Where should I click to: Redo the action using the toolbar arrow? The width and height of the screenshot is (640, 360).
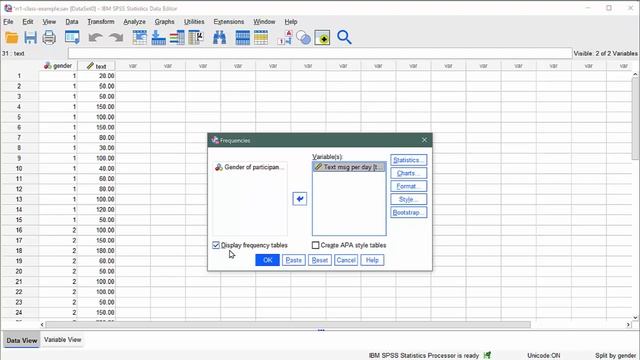point(116,38)
